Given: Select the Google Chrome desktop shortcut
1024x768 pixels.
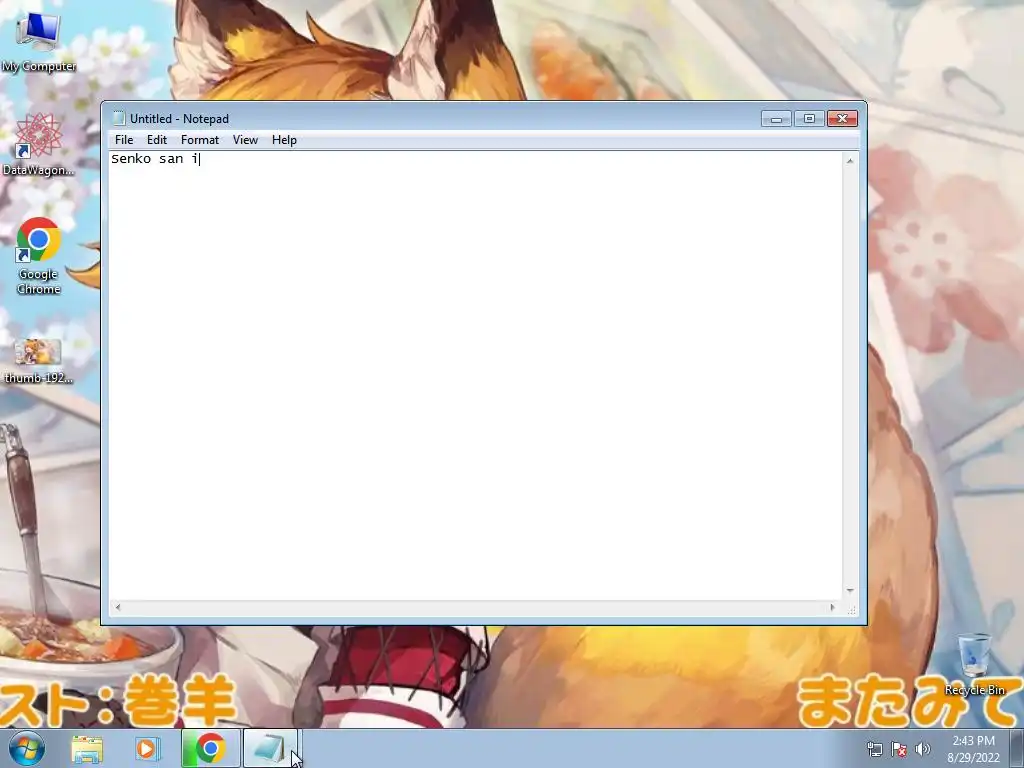Looking at the screenshot, I should (x=39, y=255).
